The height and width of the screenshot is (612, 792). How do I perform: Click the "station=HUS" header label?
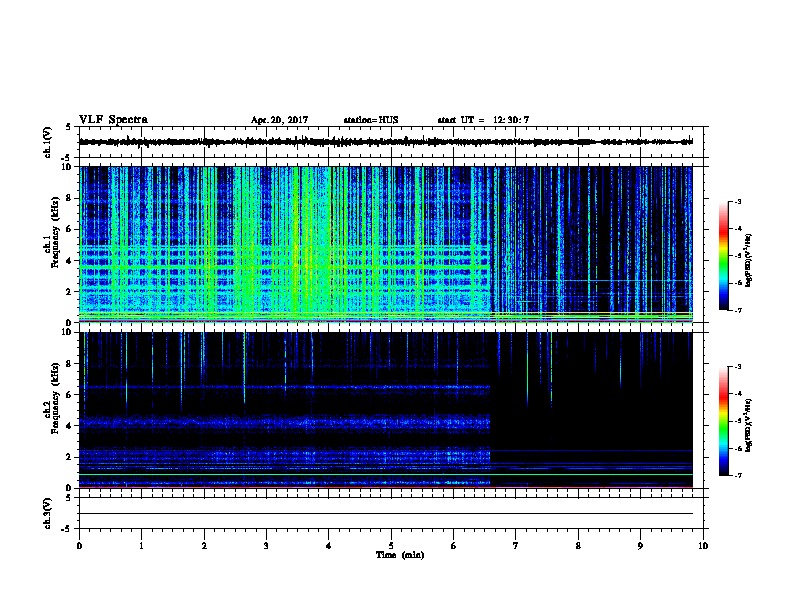371,120
